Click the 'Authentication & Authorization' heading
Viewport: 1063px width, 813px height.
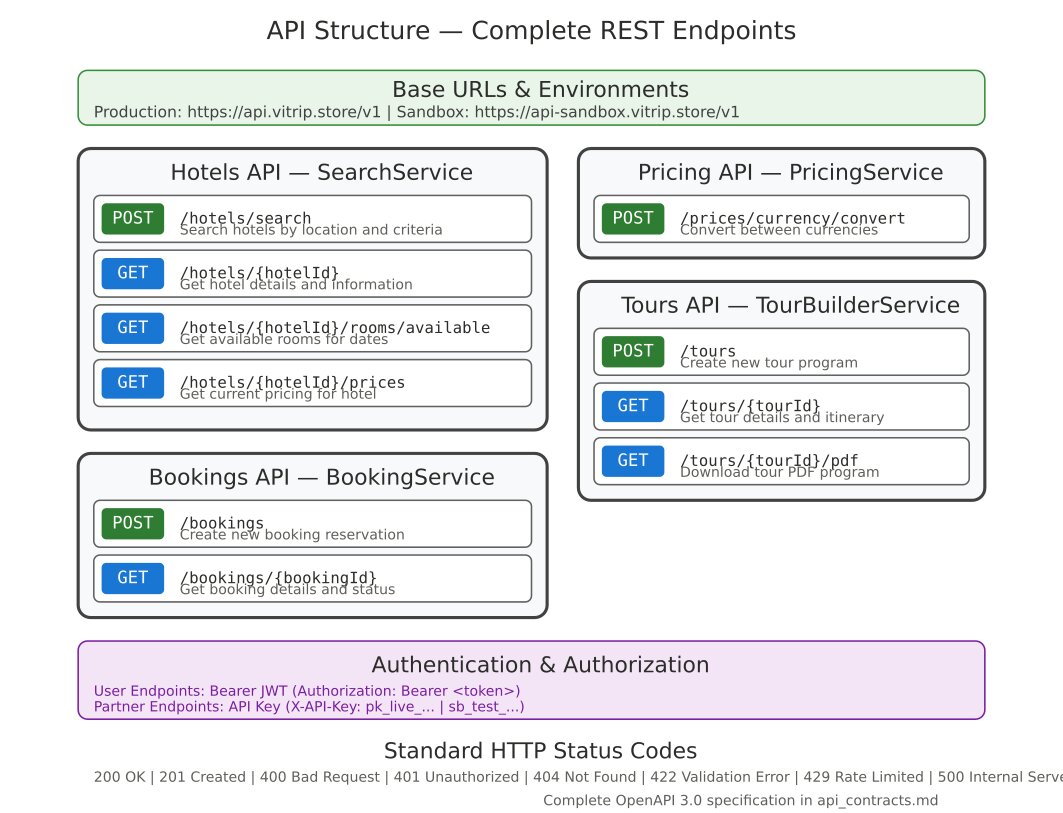point(540,665)
